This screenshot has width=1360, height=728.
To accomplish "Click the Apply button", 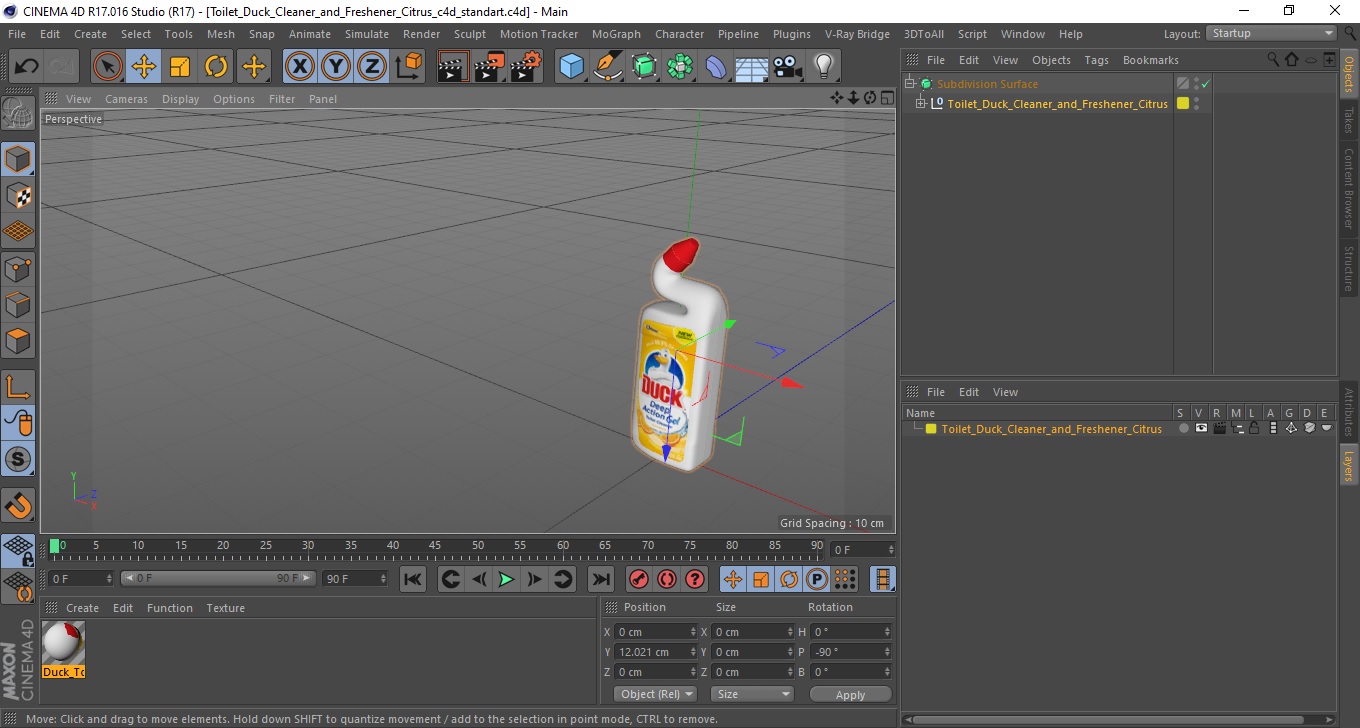I will pyautogui.click(x=850, y=695).
